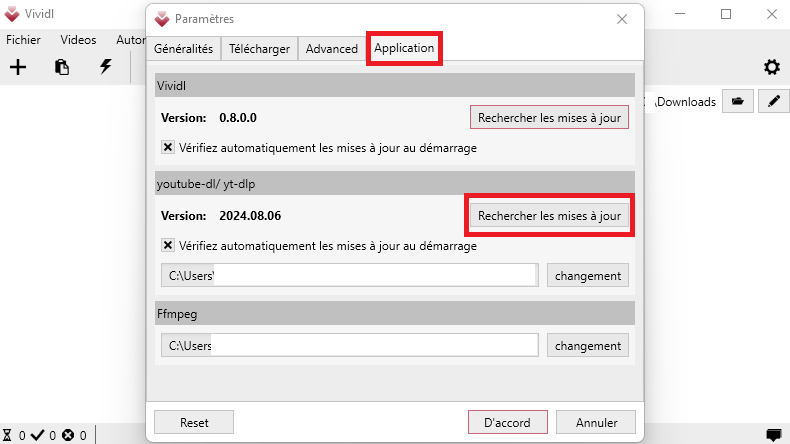Click the plus add-video icon in main toolbar
Screen dimensions: 790x444
point(18,67)
